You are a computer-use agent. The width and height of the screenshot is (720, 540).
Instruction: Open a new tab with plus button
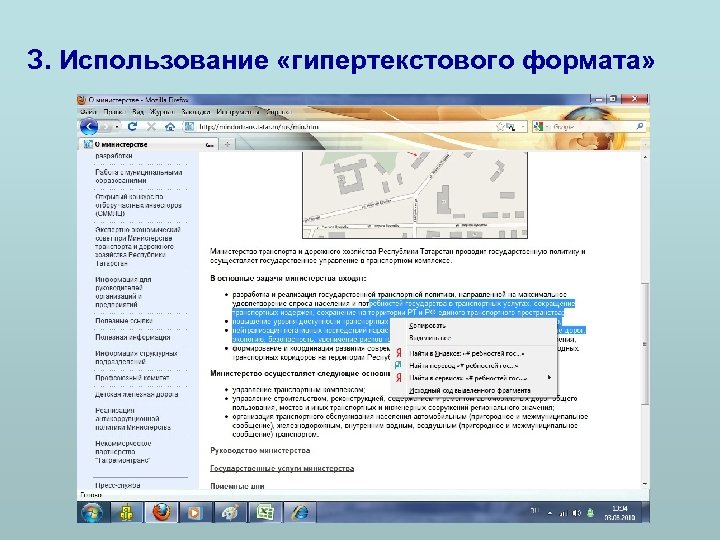point(227,145)
